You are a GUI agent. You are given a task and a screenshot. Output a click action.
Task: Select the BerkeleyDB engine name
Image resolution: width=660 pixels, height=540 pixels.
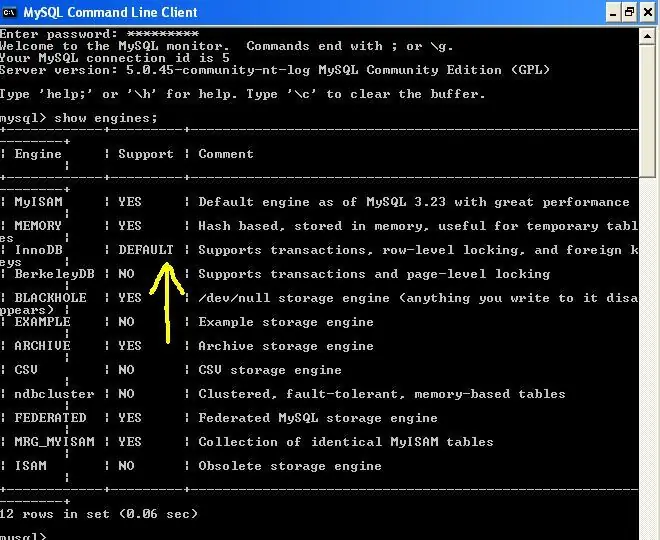[54, 274]
